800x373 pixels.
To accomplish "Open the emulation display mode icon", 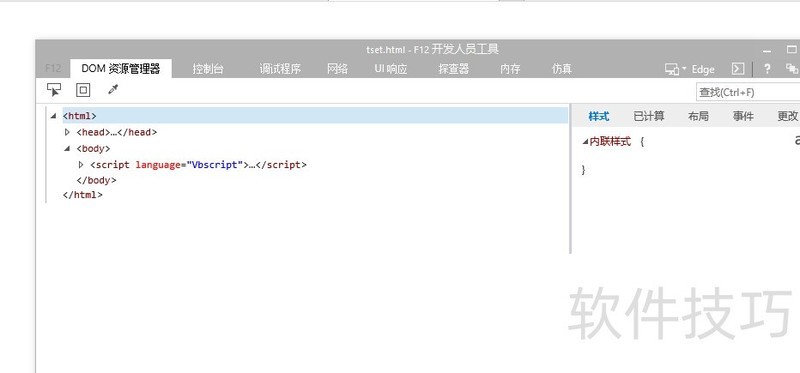I will (x=672, y=69).
